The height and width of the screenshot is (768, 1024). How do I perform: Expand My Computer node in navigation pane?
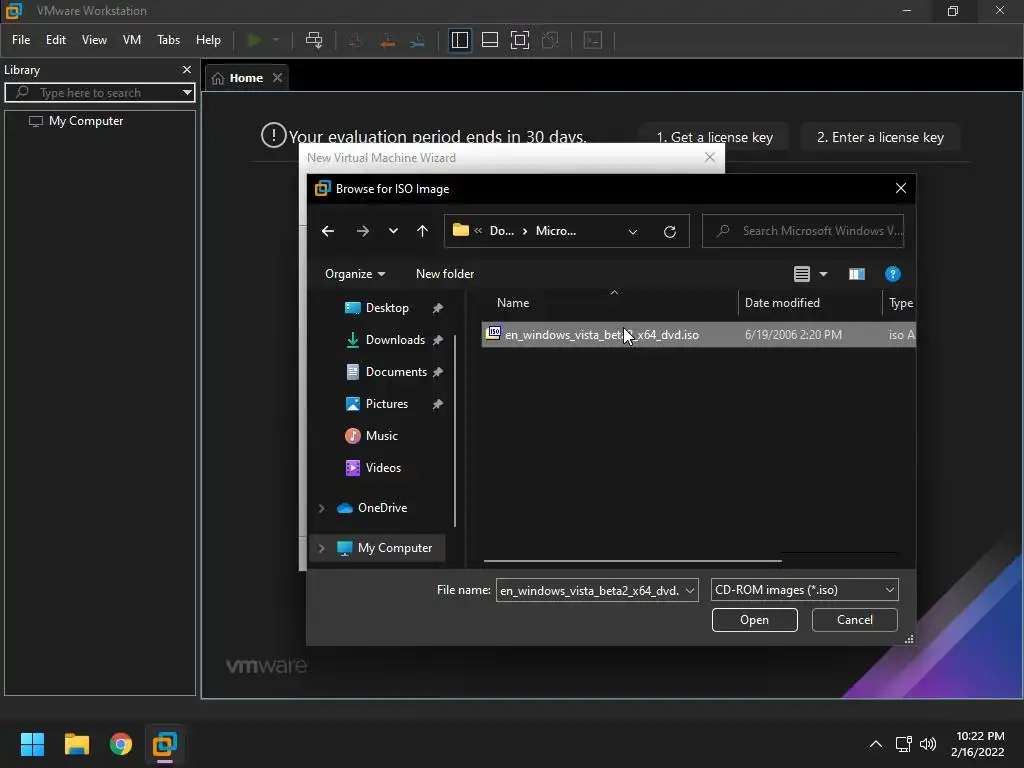pyautogui.click(x=321, y=548)
